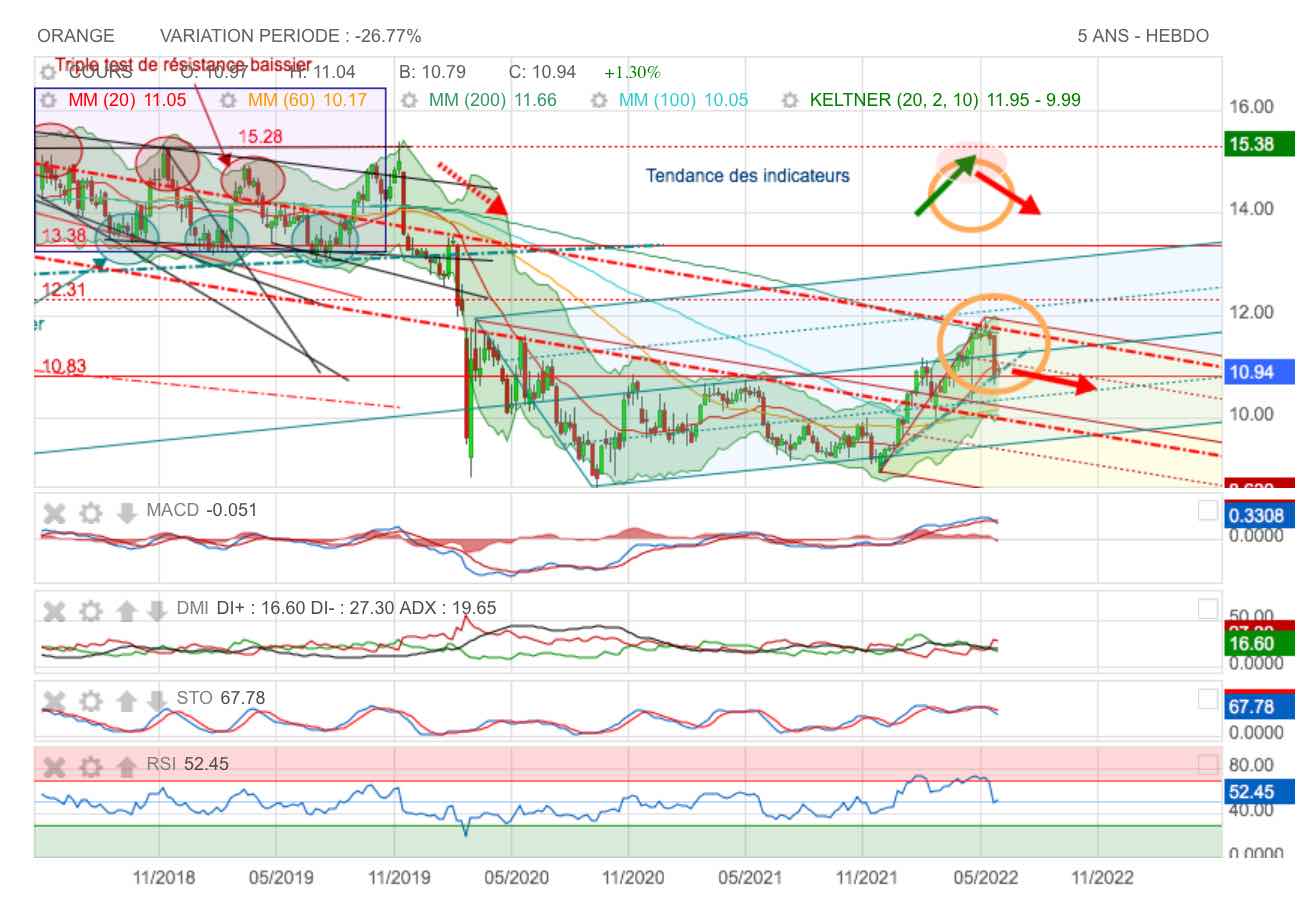Click the 11/2020 date on time axis
This screenshot has height=908, width=1302.
632,878
